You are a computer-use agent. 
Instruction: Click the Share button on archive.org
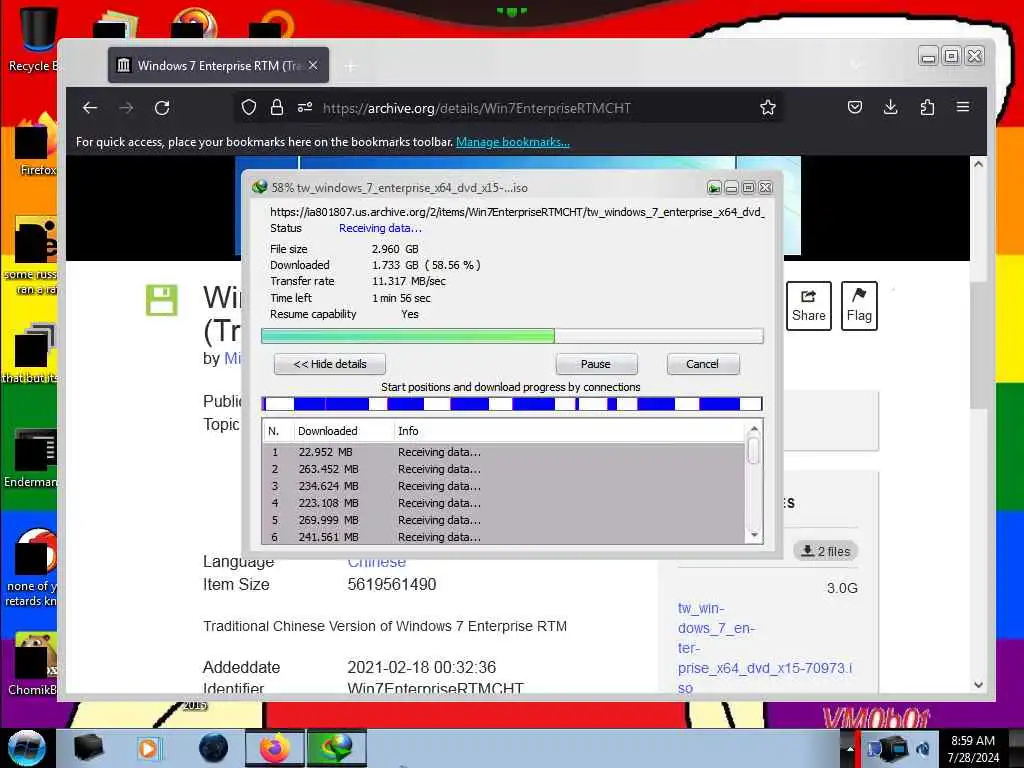pyautogui.click(x=808, y=306)
